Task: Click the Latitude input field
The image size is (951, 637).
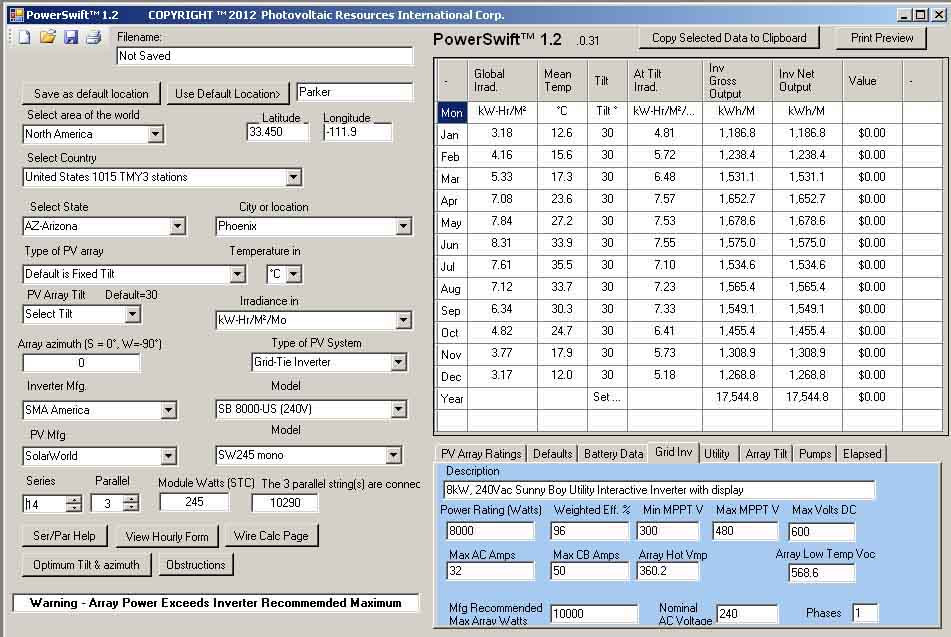Action: [277, 132]
